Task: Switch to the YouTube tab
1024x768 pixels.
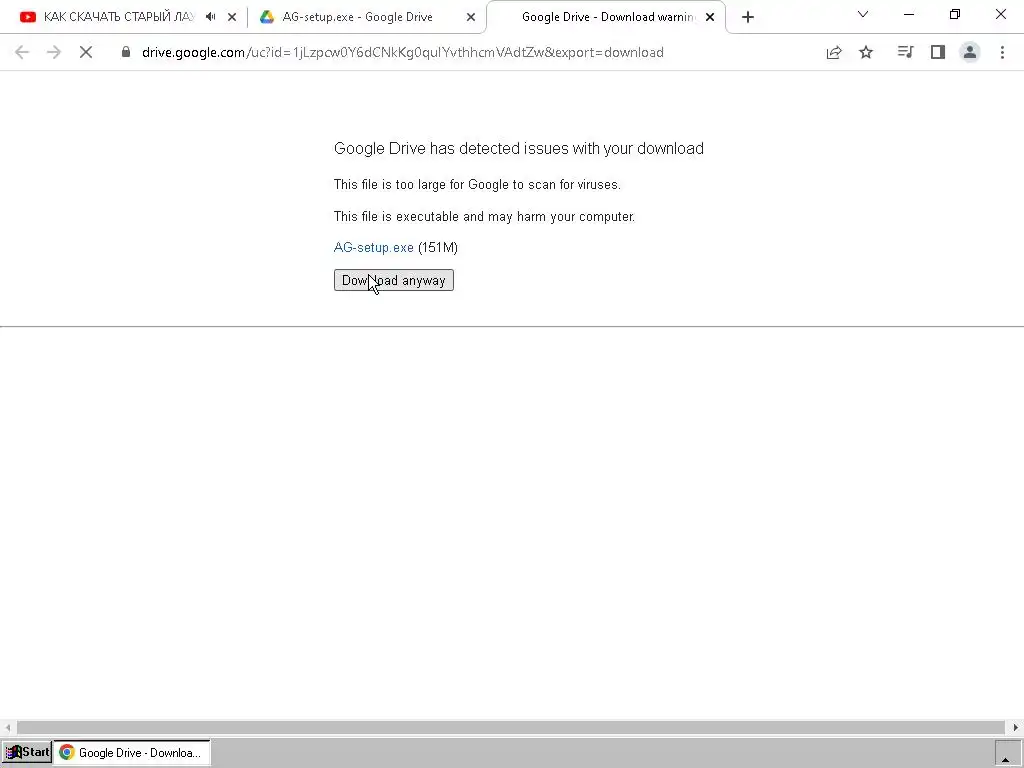Action: tap(118, 17)
